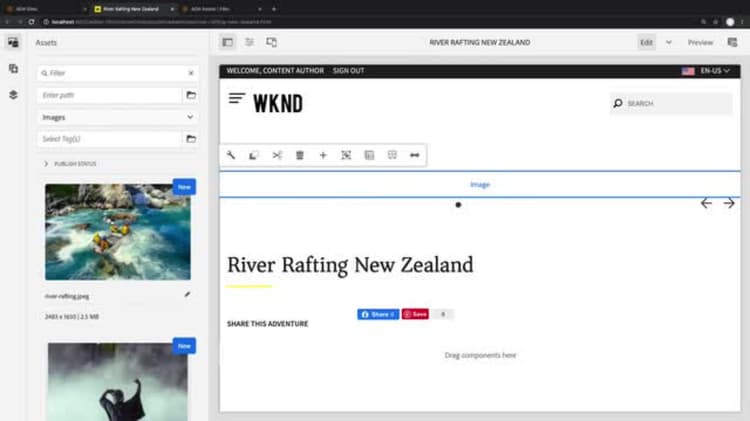Switch to the first AEM Sites browser tab
The height and width of the screenshot is (421, 750).
coord(46,9)
